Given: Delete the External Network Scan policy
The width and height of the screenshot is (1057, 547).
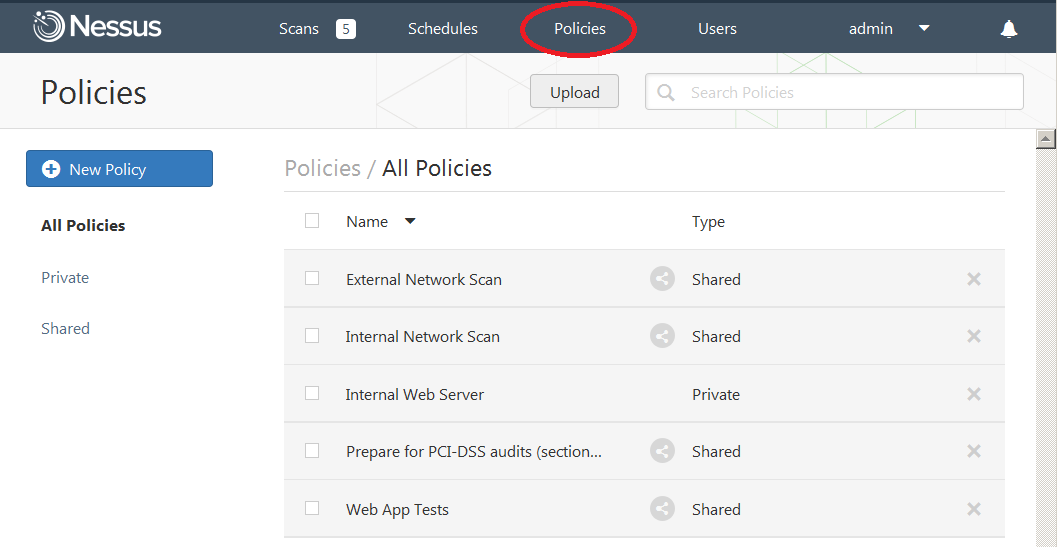Looking at the screenshot, I should coord(973,279).
